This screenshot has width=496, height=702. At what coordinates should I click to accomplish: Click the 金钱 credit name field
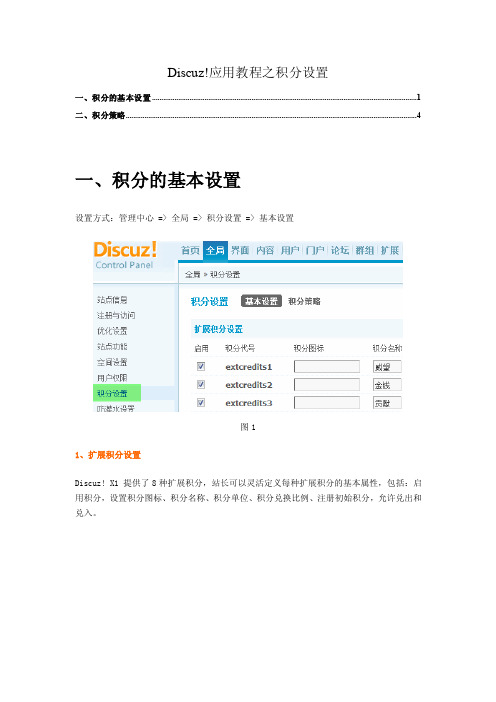point(387,385)
